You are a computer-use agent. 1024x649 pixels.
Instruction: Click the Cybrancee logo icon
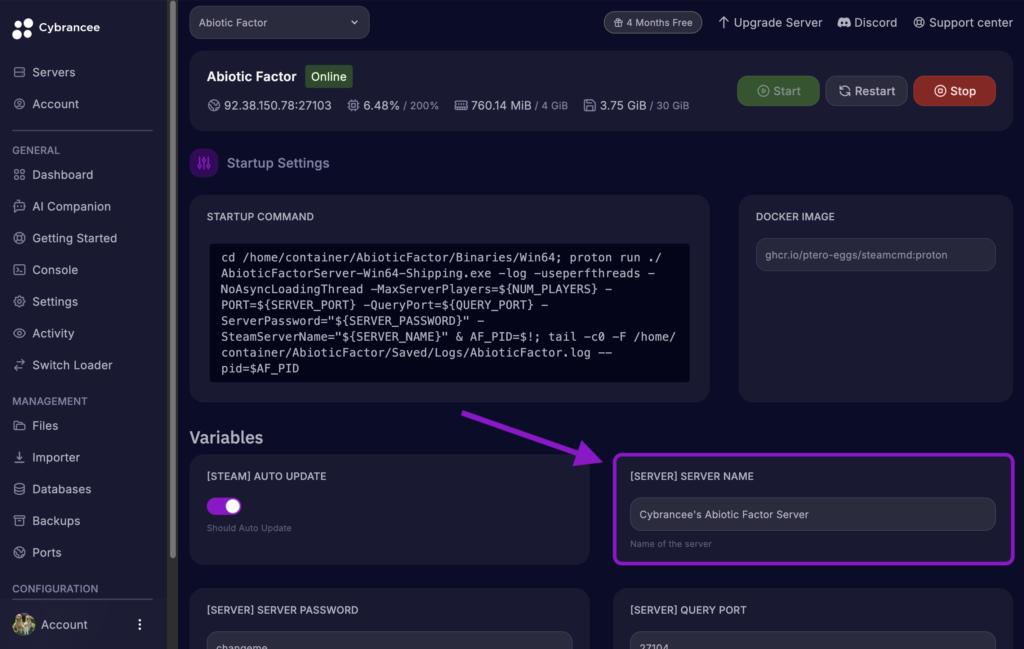pos(22,28)
